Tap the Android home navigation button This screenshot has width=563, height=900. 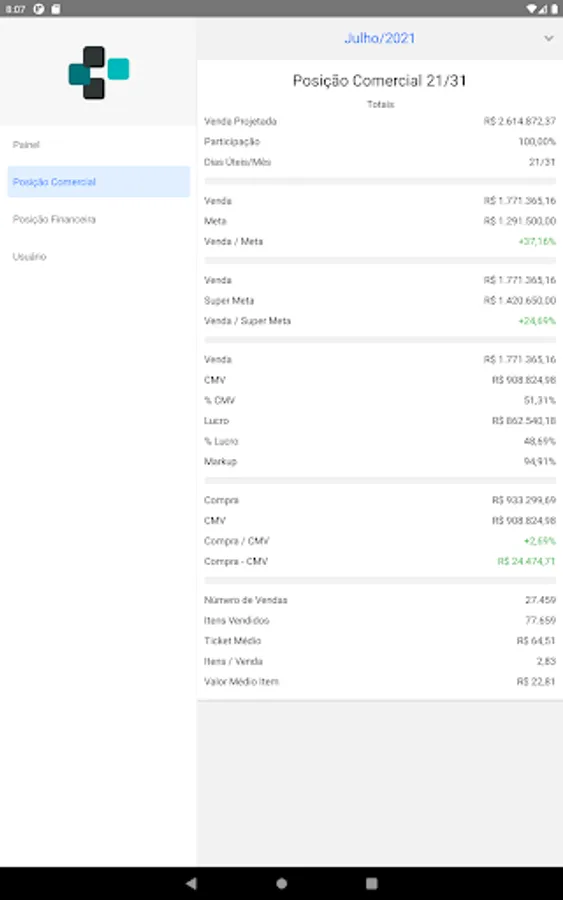(281, 883)
